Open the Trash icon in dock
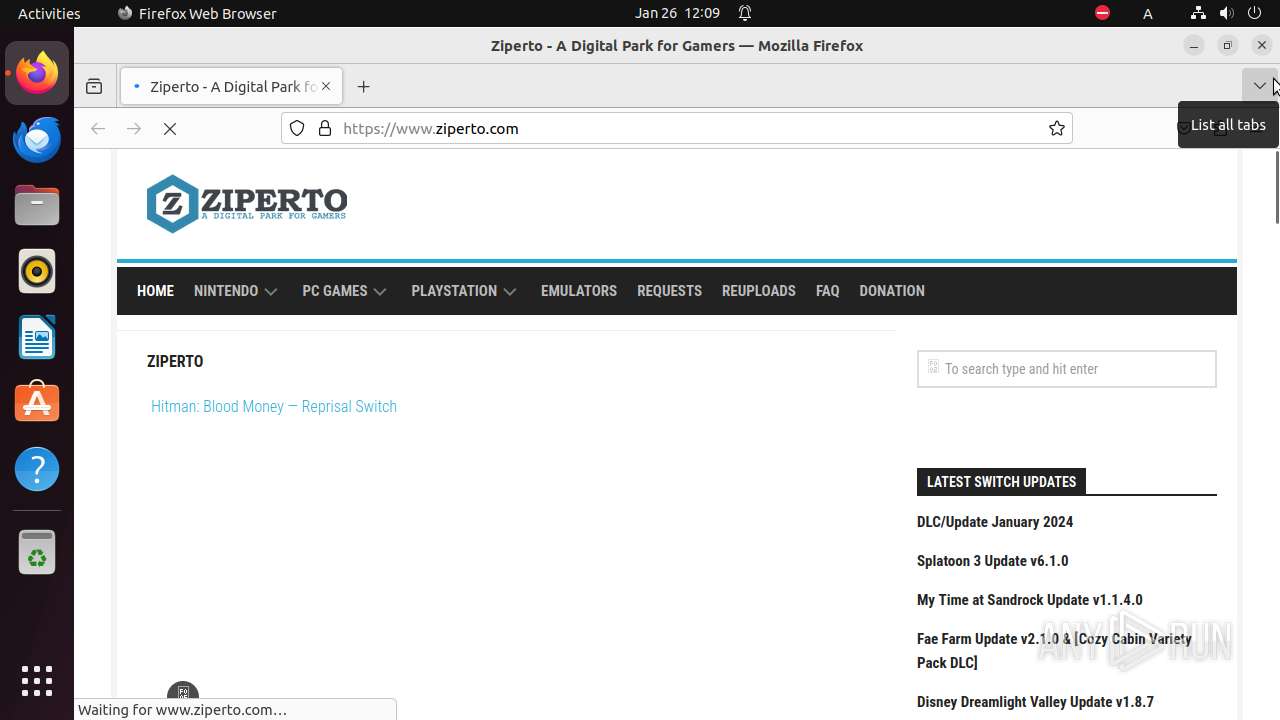 (37, 551)
